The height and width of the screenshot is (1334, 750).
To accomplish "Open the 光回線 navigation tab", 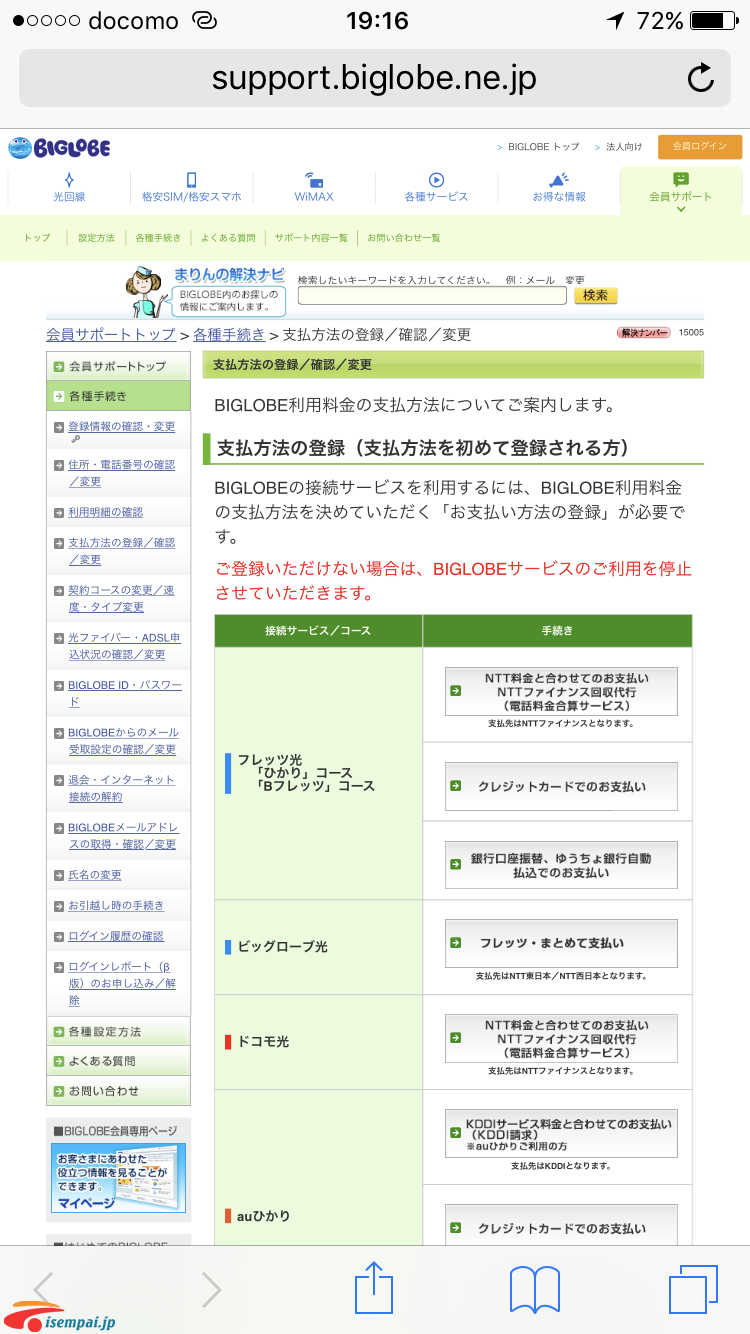I will (69, 188).
